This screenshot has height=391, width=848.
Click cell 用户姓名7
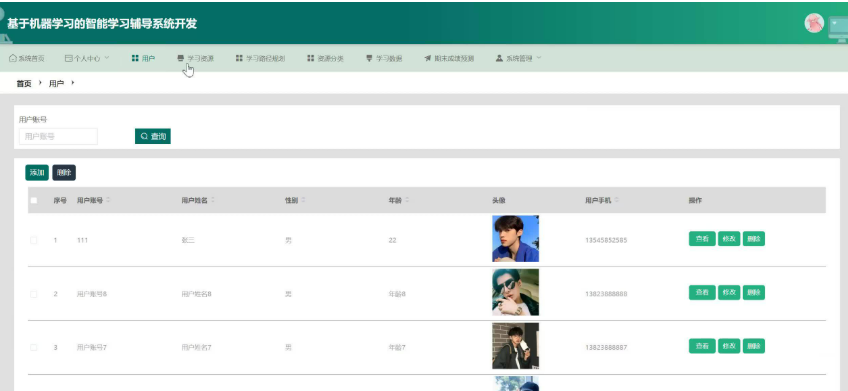click(x=196, y=347)
